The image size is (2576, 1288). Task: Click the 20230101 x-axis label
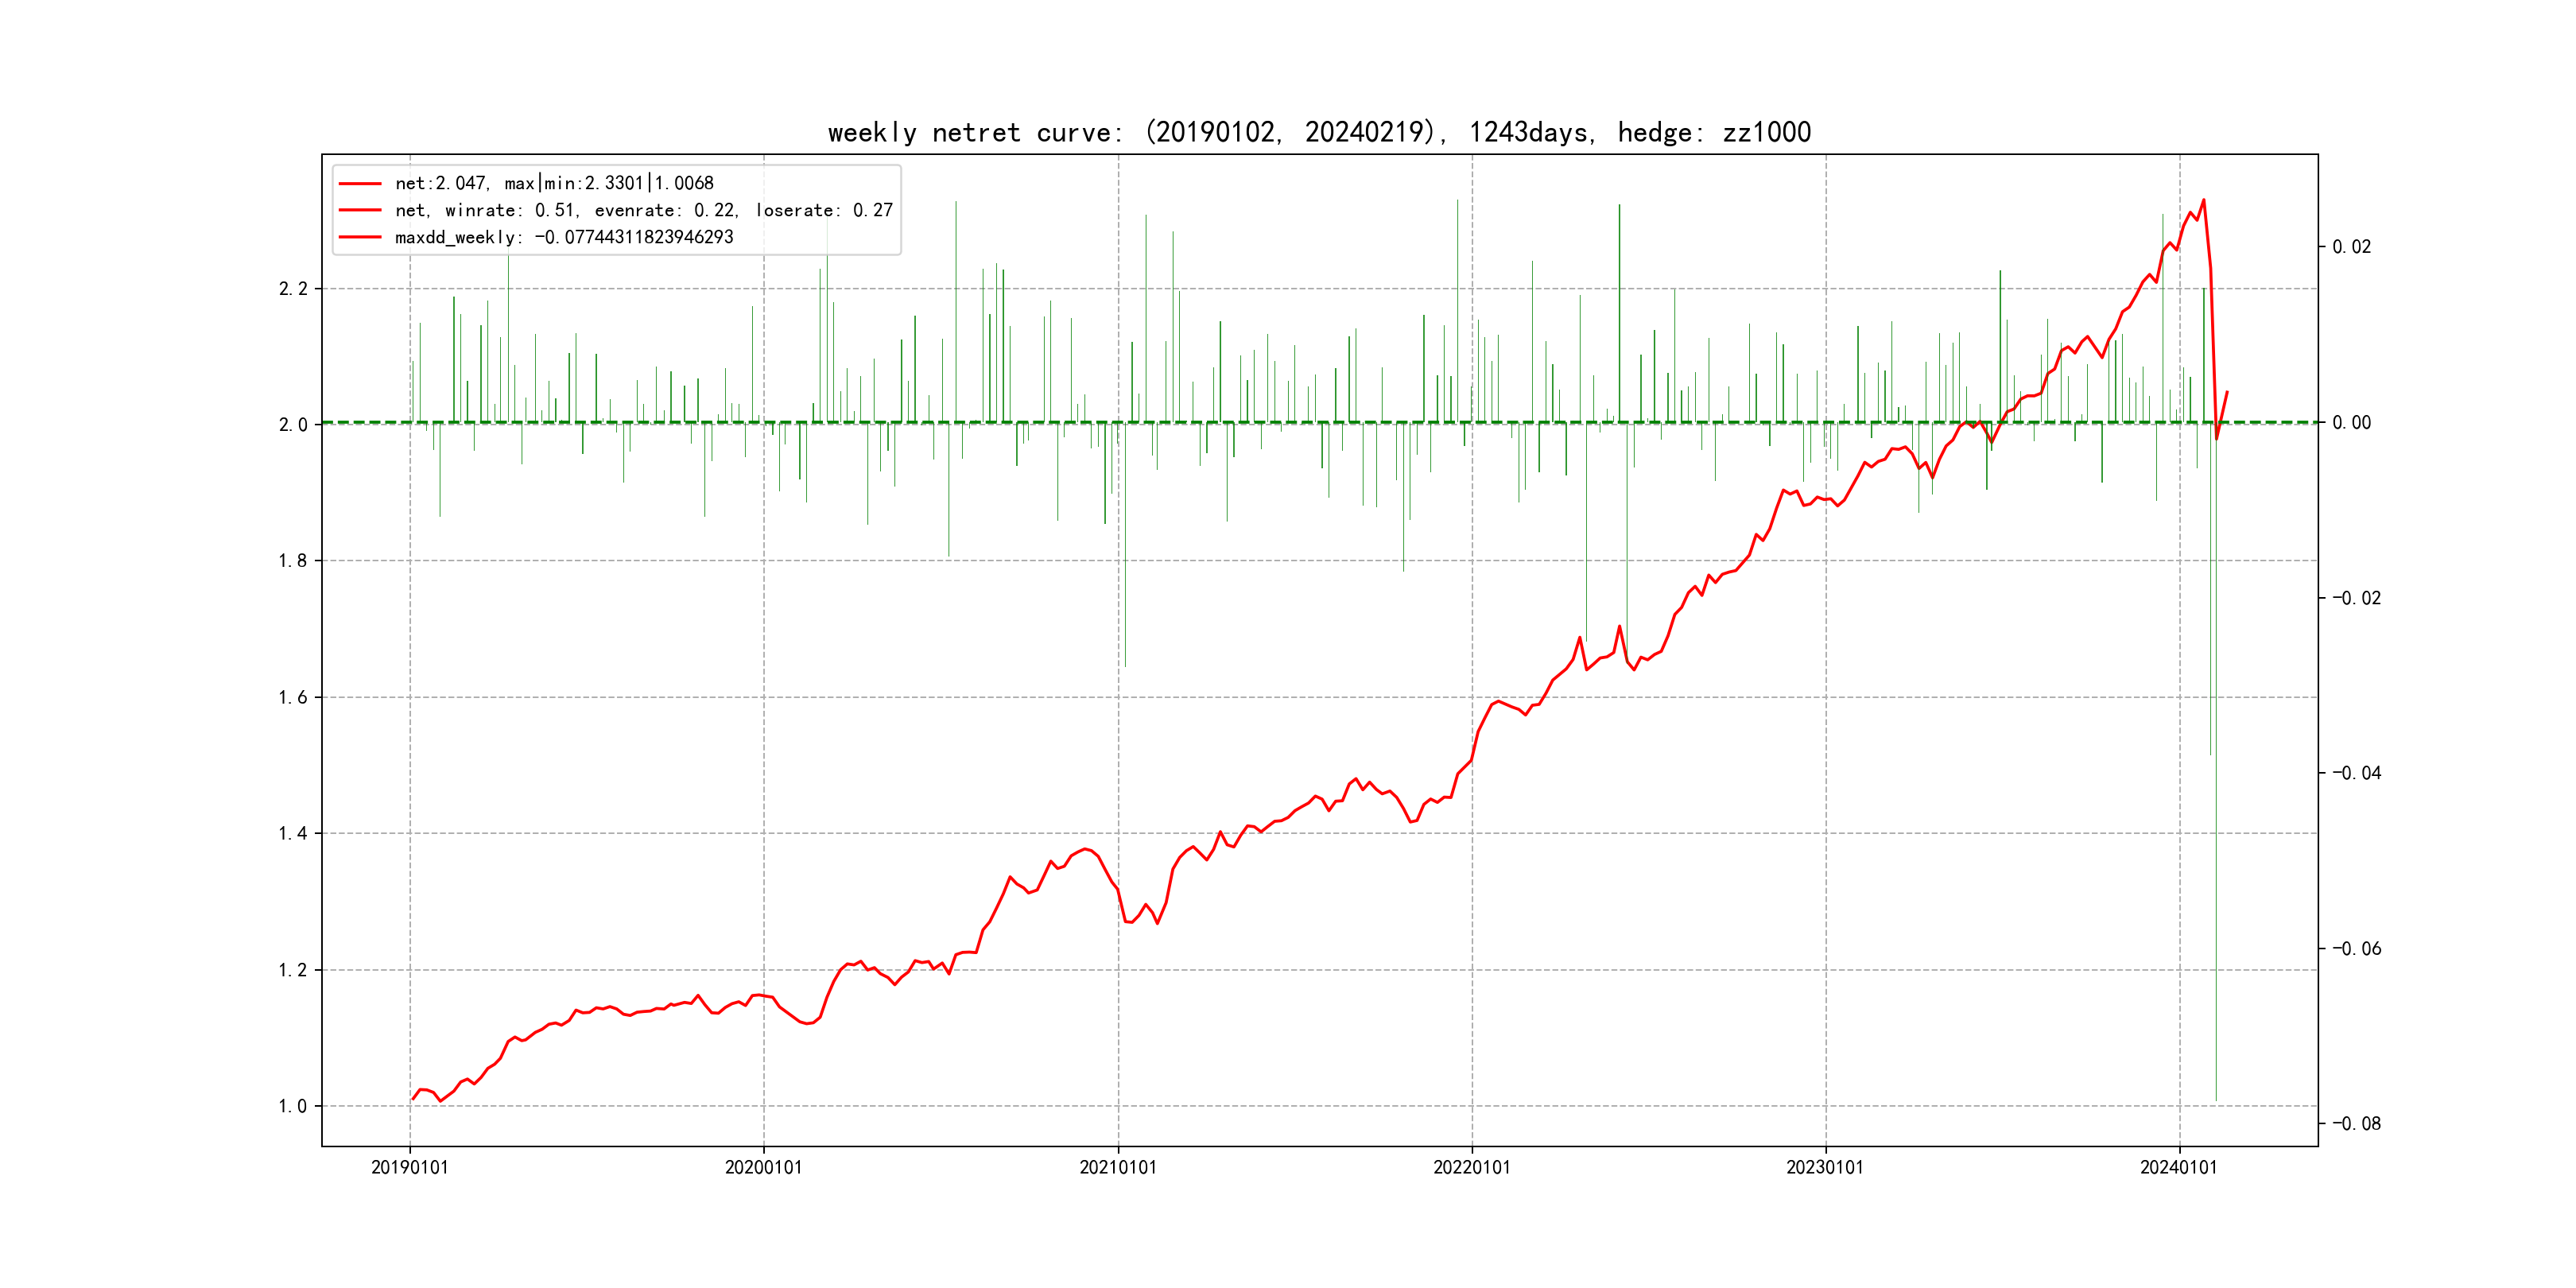coord(1825,1167)
